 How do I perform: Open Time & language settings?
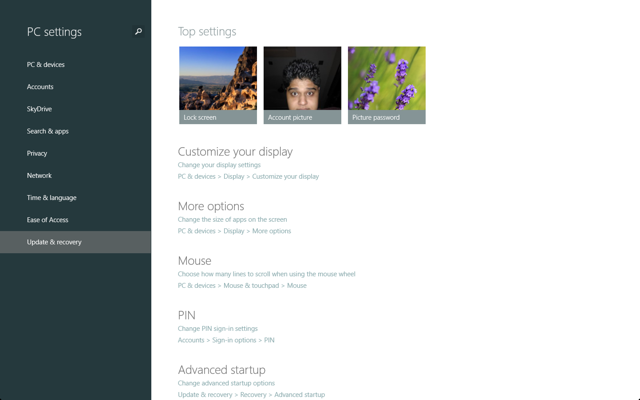click(x=51, y=198)
